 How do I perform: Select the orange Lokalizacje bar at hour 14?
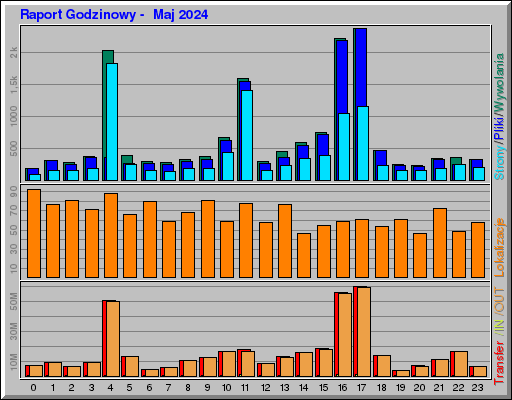(304, 255)
